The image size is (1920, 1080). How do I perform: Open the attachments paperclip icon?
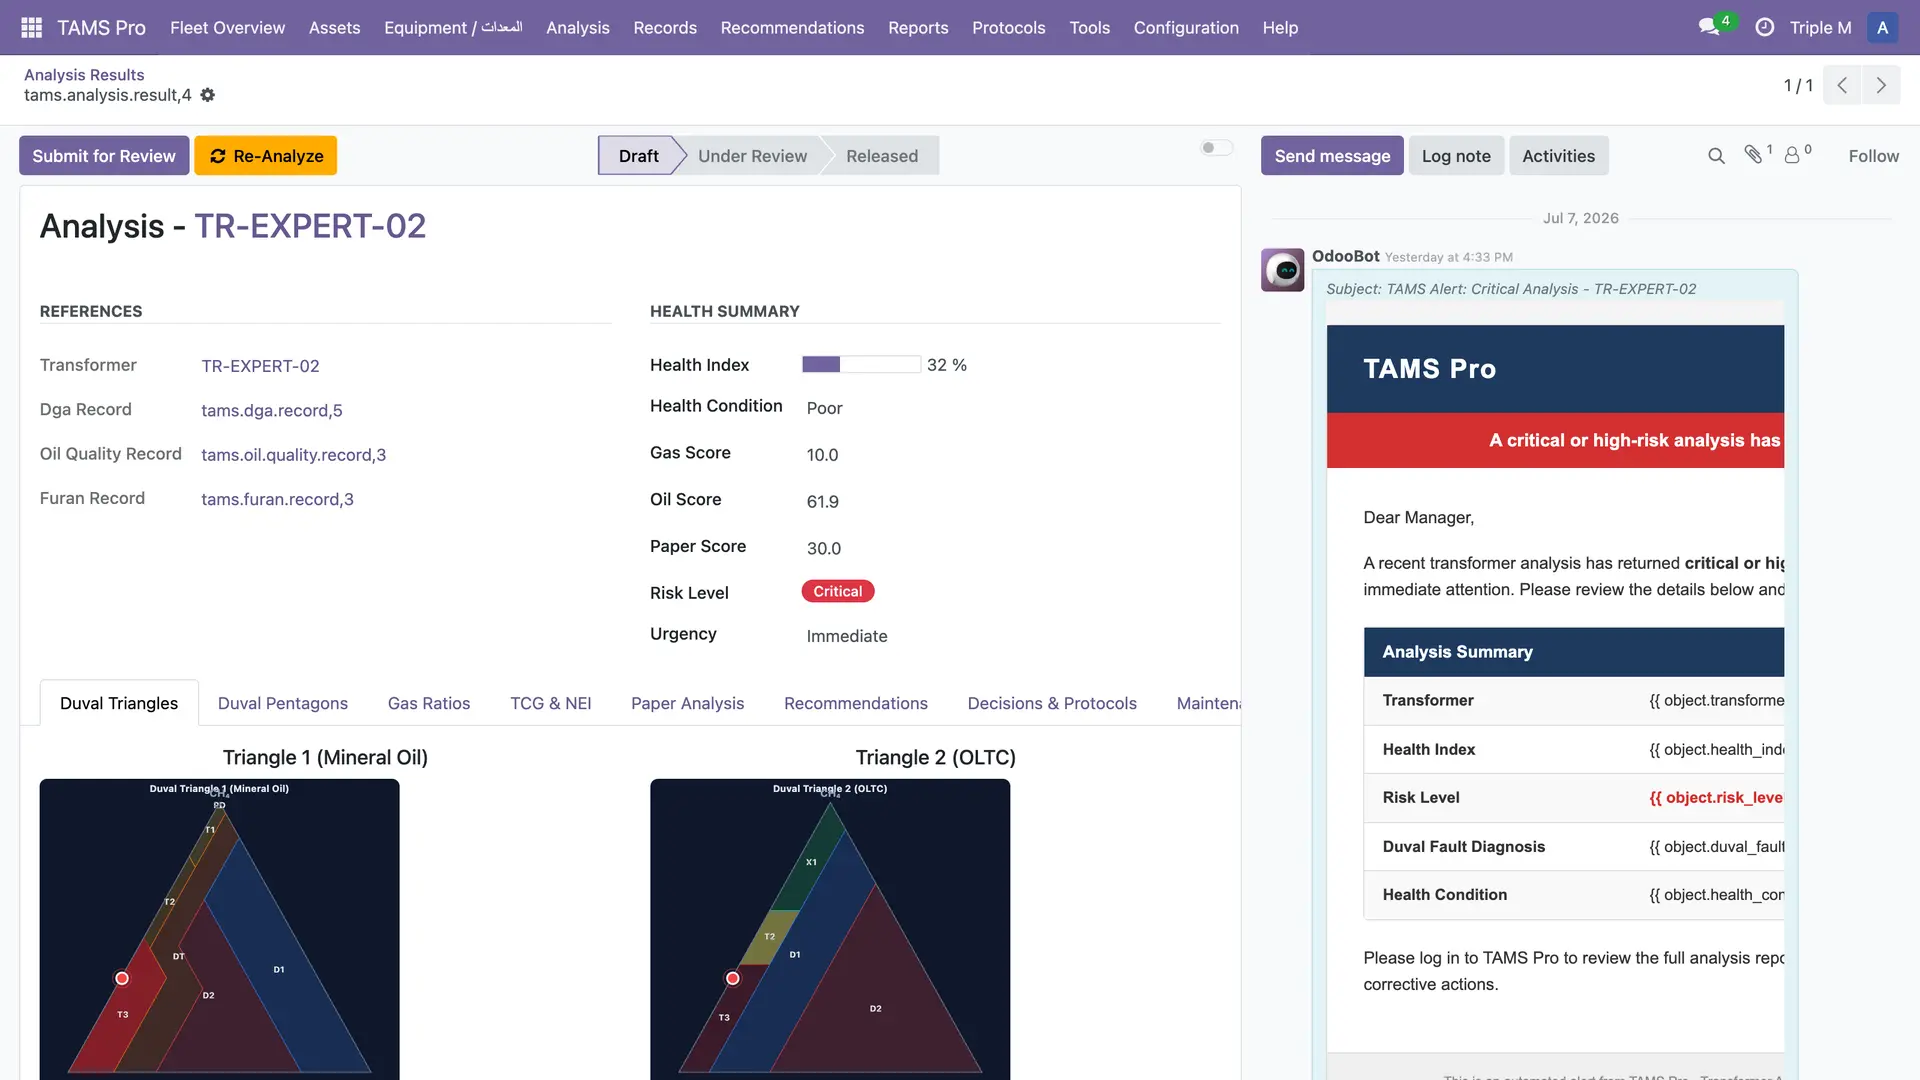pyautogui.click(x=1754, y=154)
